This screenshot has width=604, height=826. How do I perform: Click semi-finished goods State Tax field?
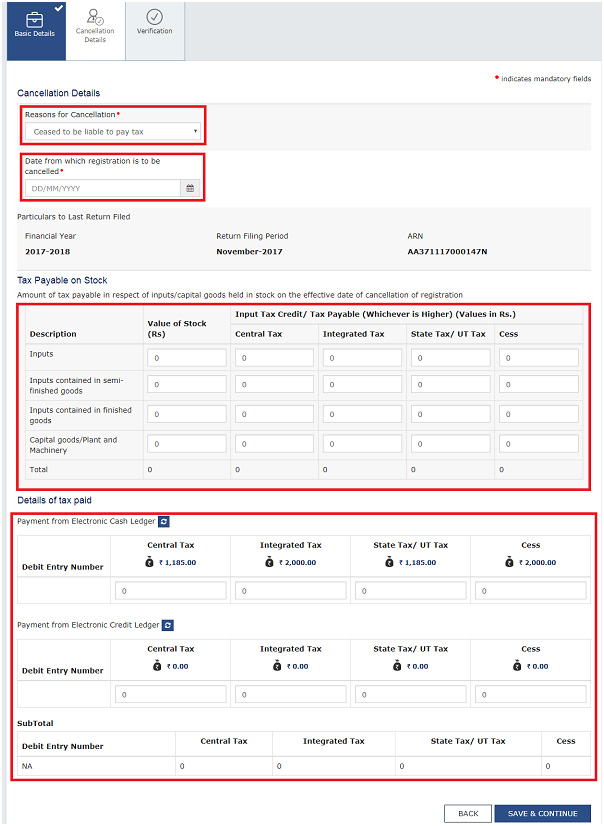coord(450,385)
